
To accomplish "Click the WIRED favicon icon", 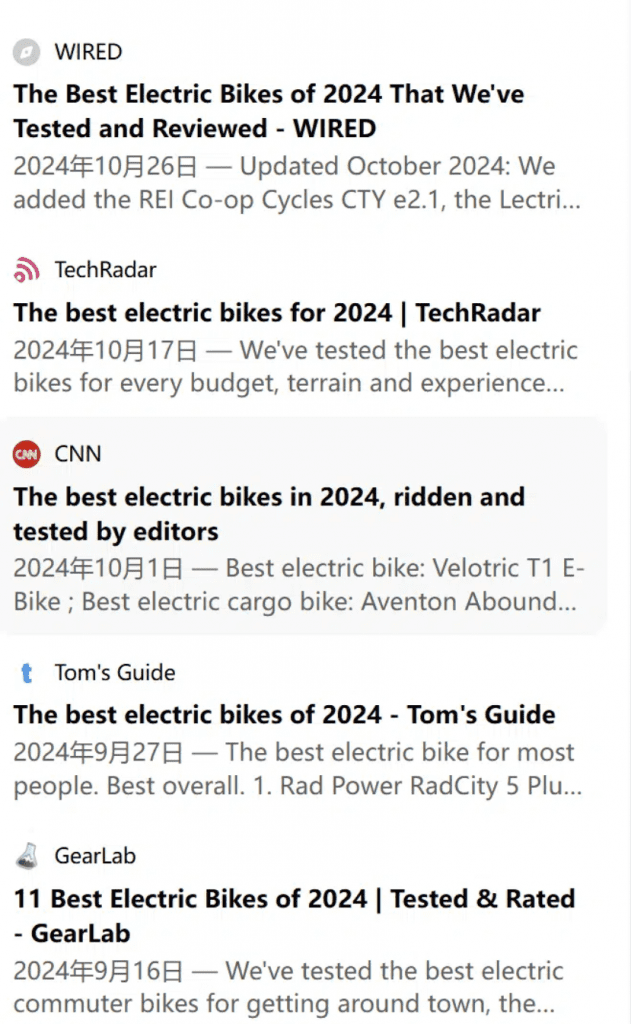I will point(26,52).
